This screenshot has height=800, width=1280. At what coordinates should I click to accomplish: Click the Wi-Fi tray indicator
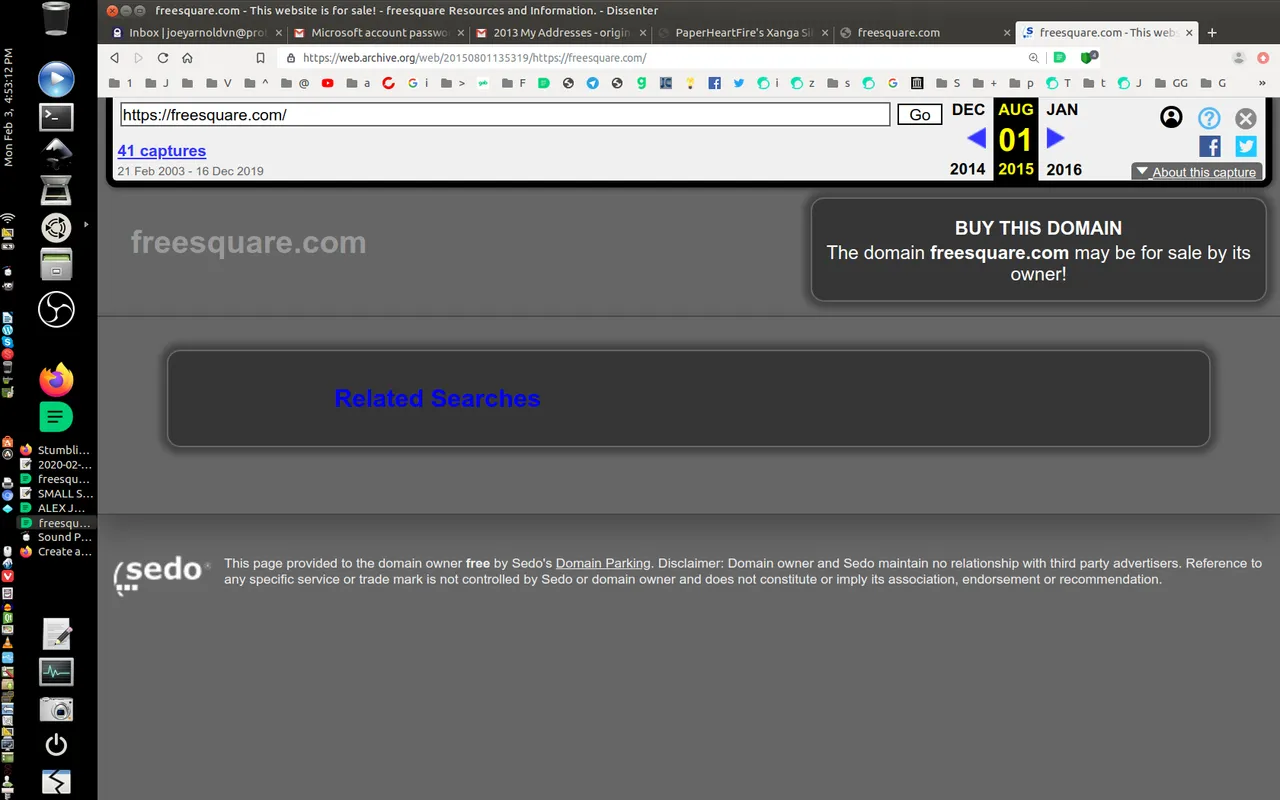[8, 217]
